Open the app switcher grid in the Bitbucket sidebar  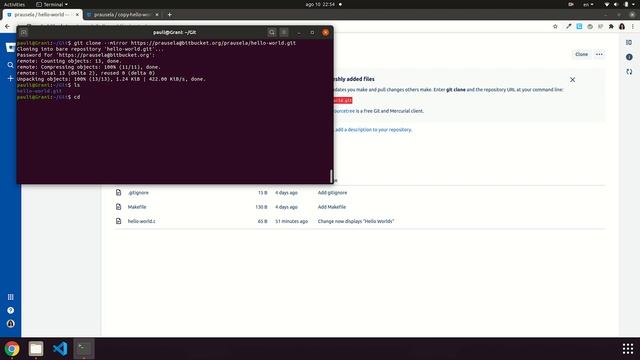pos(11,297)
